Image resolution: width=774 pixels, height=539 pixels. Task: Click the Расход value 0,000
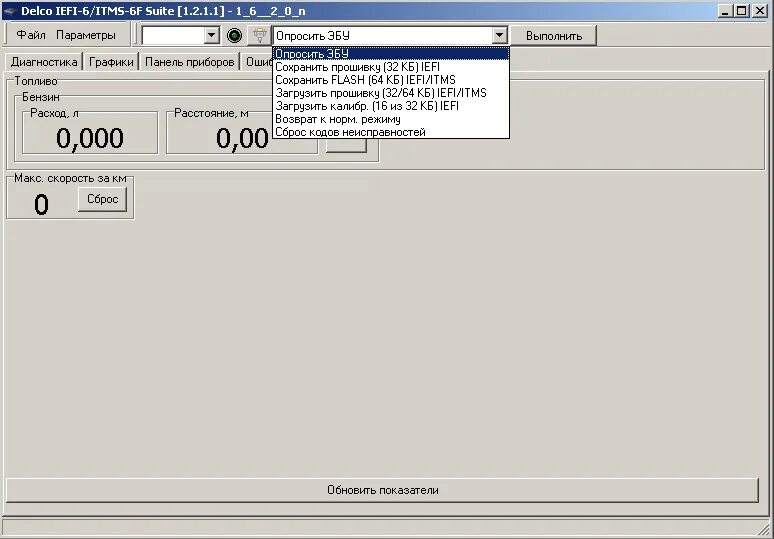point(90,138)
